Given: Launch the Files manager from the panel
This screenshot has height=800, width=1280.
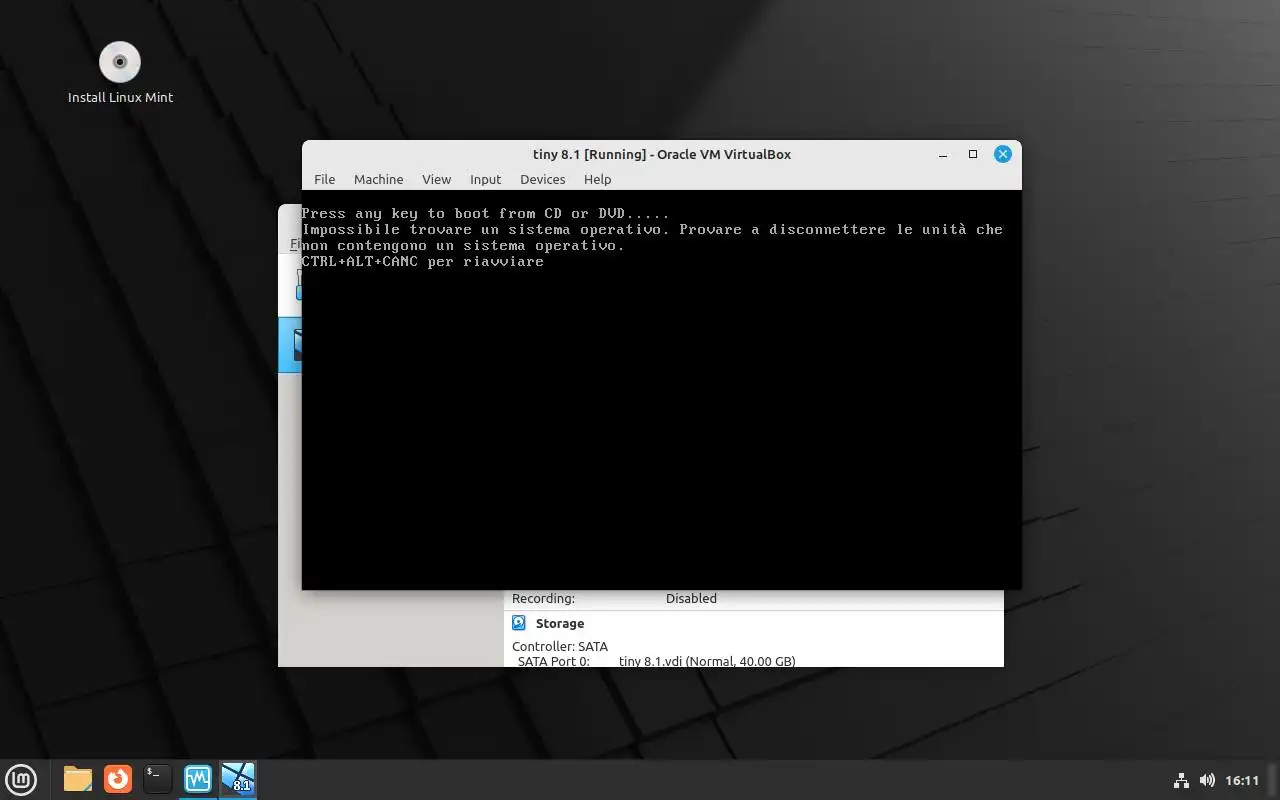Looking at the screenshot, I should (77, 779).
